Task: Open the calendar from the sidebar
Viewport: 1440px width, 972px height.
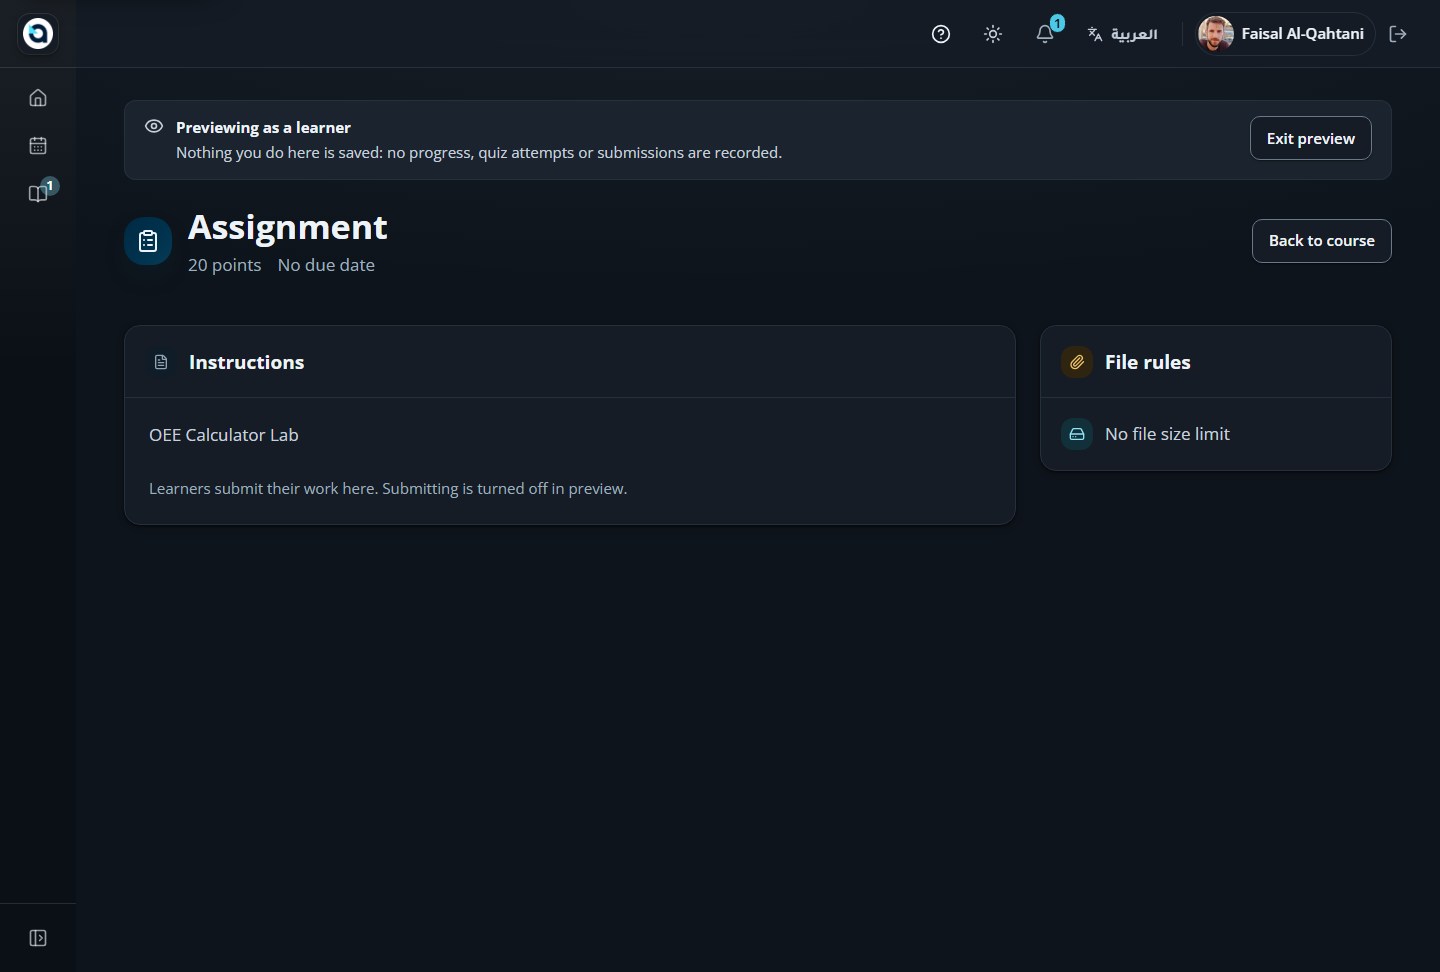Action: (x=38, y=146)
